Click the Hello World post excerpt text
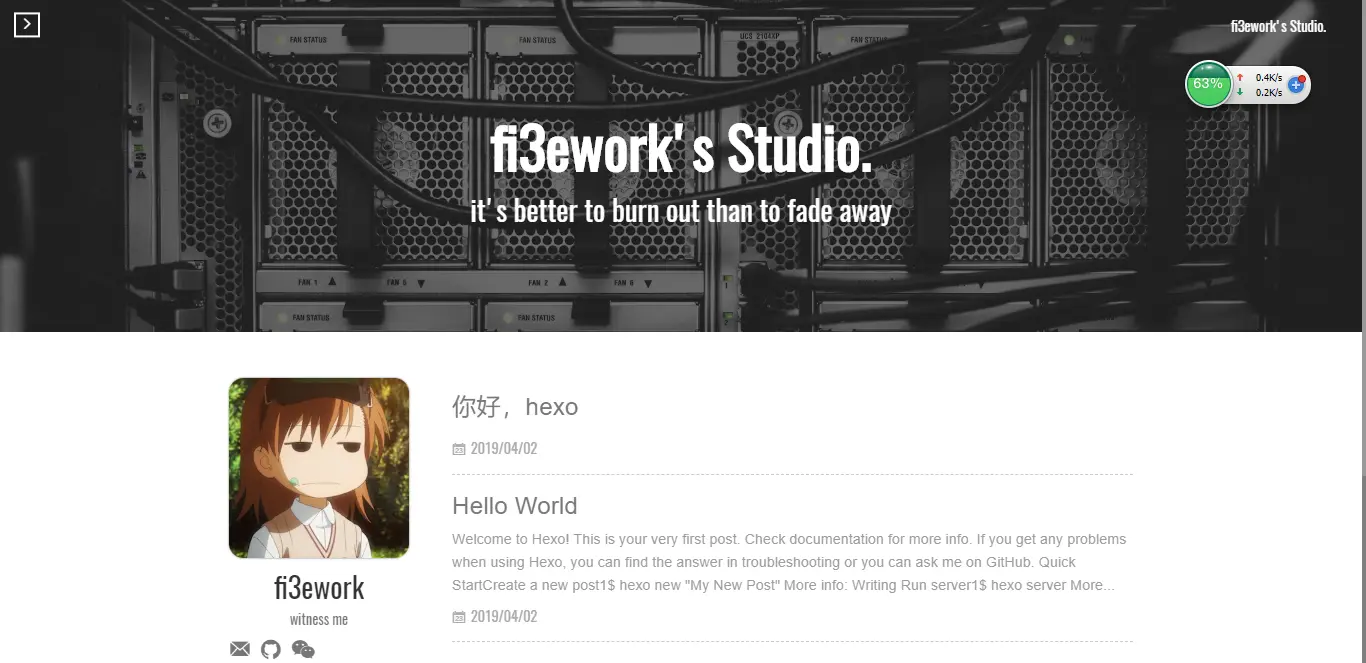 (789, 562)
